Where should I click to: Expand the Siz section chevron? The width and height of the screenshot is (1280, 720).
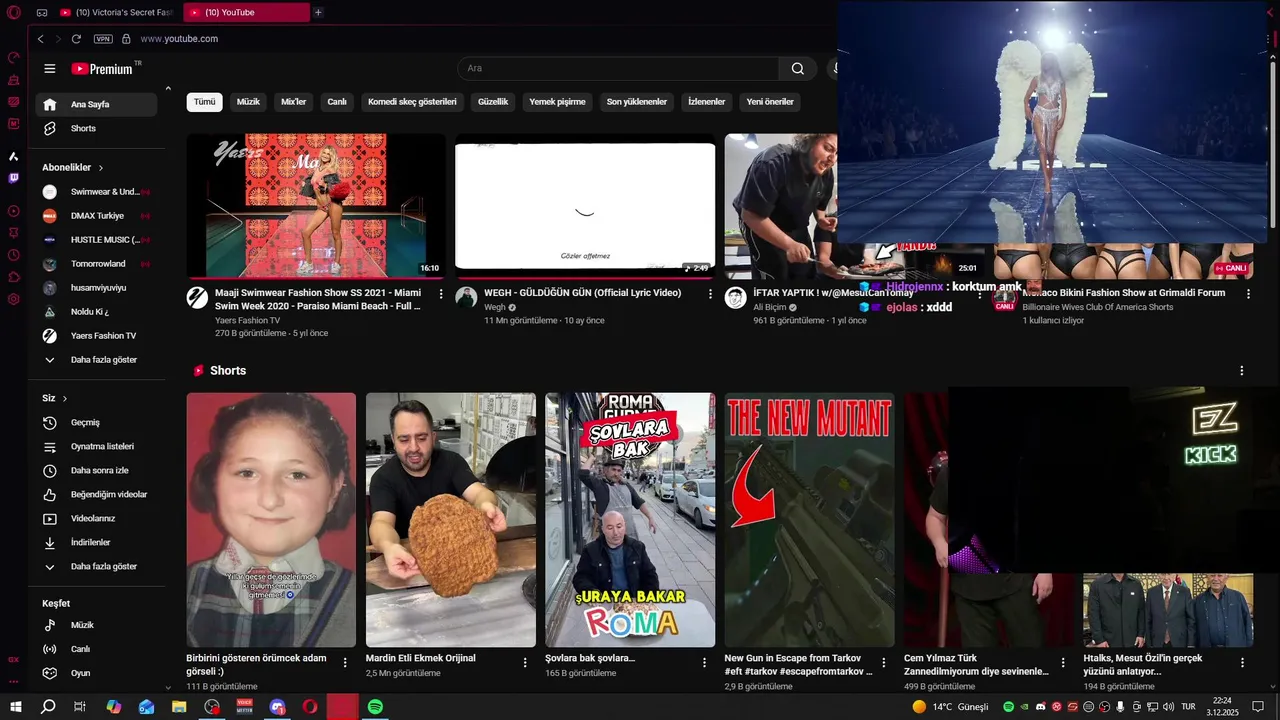(x=65, y=398)
